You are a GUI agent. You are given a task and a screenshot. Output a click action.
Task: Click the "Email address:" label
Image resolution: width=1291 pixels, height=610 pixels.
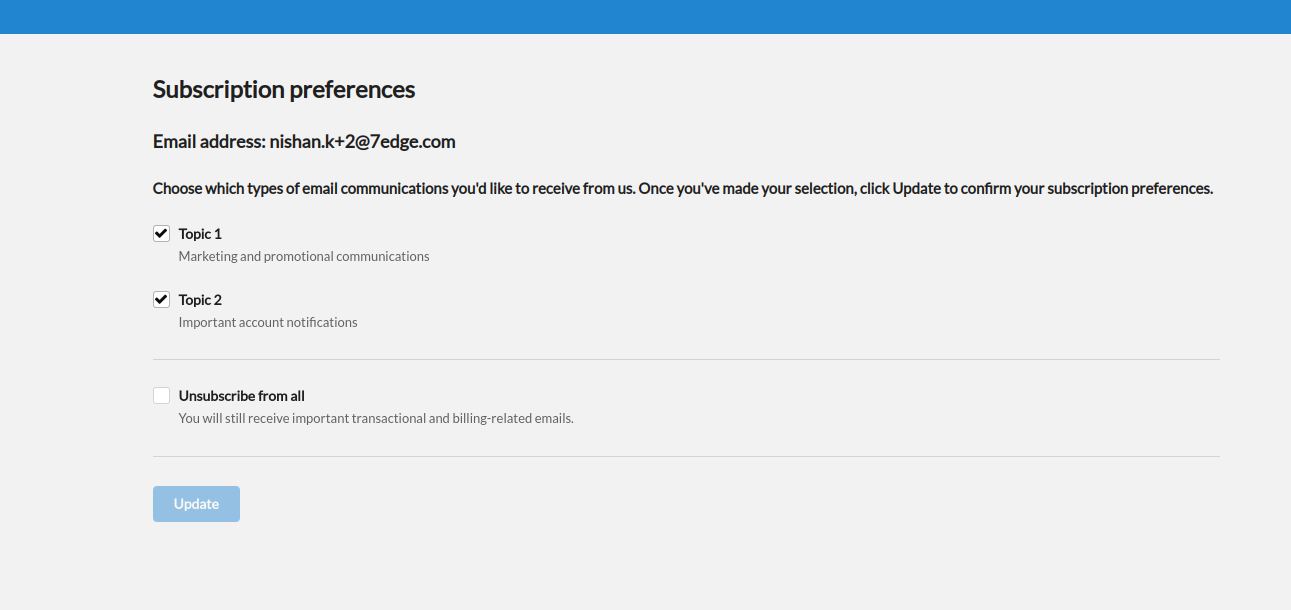coord(209,142)
